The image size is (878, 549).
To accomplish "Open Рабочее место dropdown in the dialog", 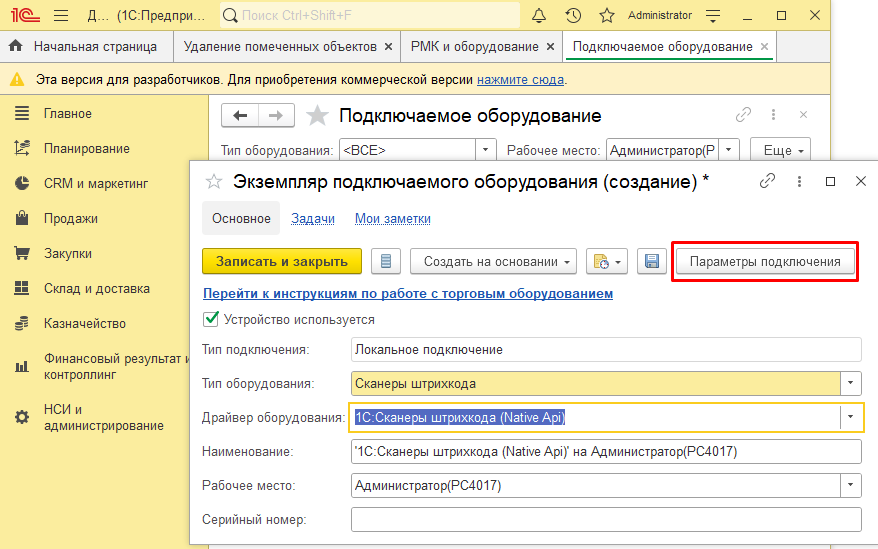I will (x=850, y=486).
